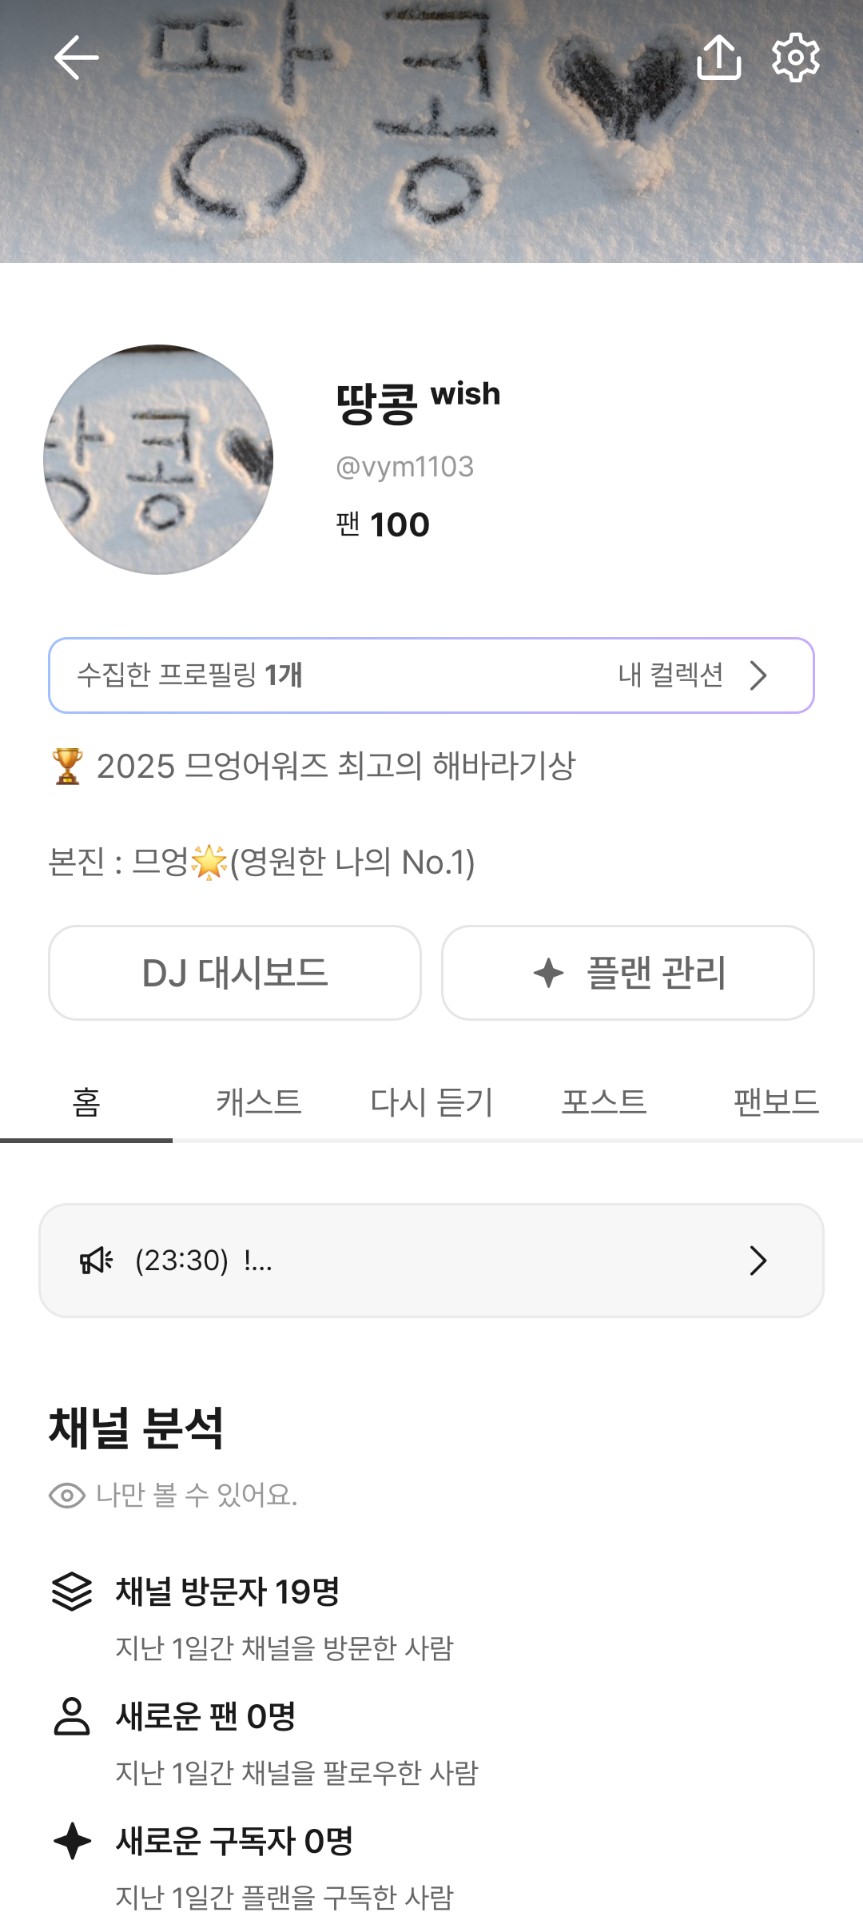Expand 내 컬렉션 chevron
The height and width of the screenshot is (1920, 863).
[758, 675]
